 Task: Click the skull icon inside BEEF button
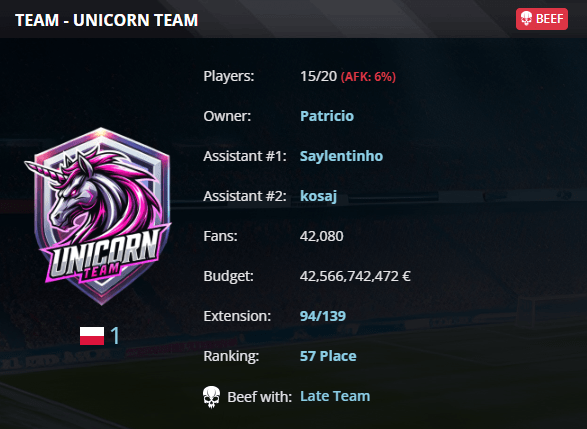pyautogui.click(x=526, y=19)
